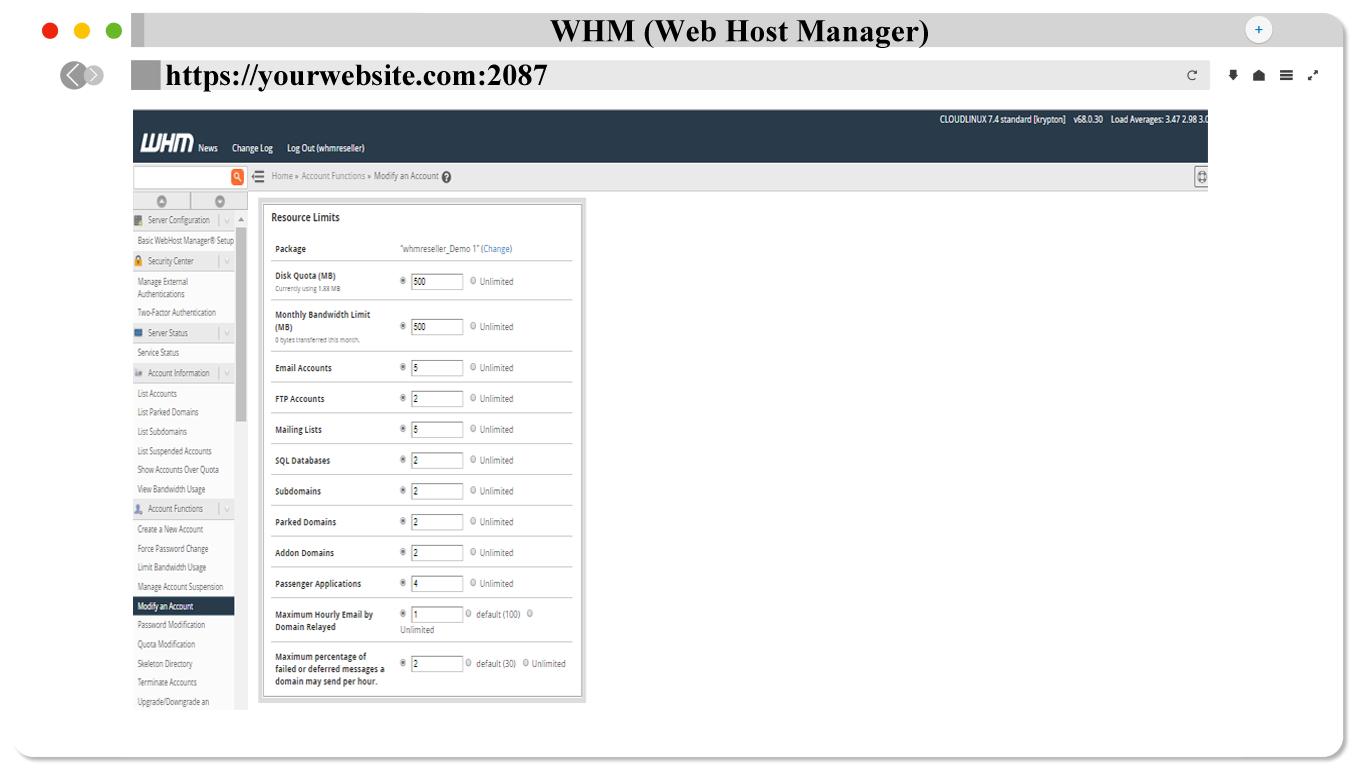Open the Change Log menu item
Viewport: 1362px width, 769px height.
point(252,148)
